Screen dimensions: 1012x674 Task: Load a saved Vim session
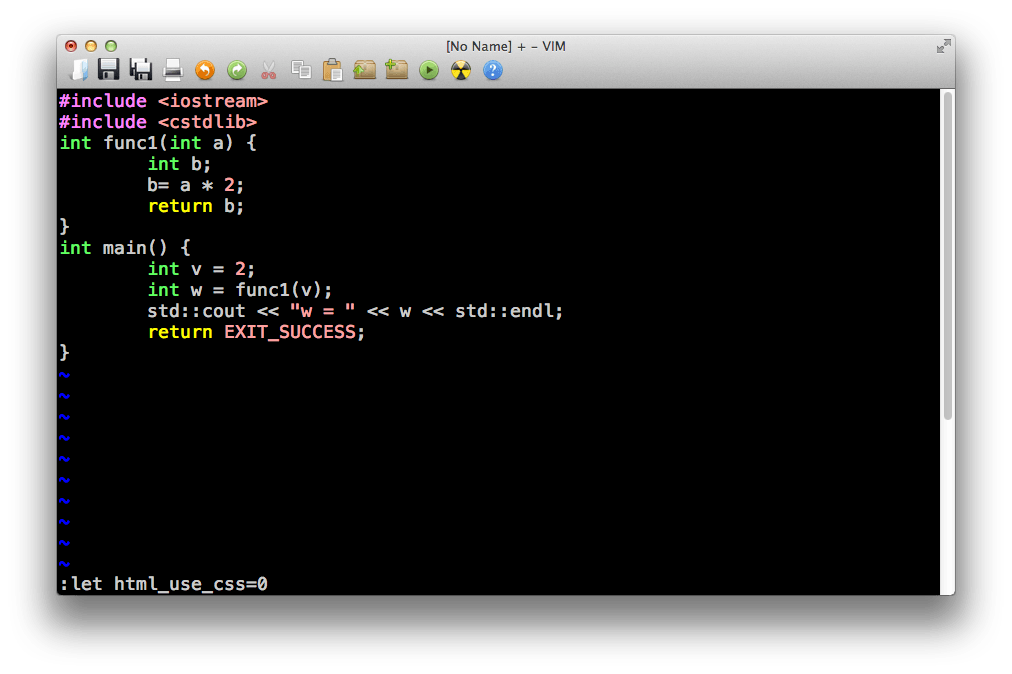click(364, 70)
